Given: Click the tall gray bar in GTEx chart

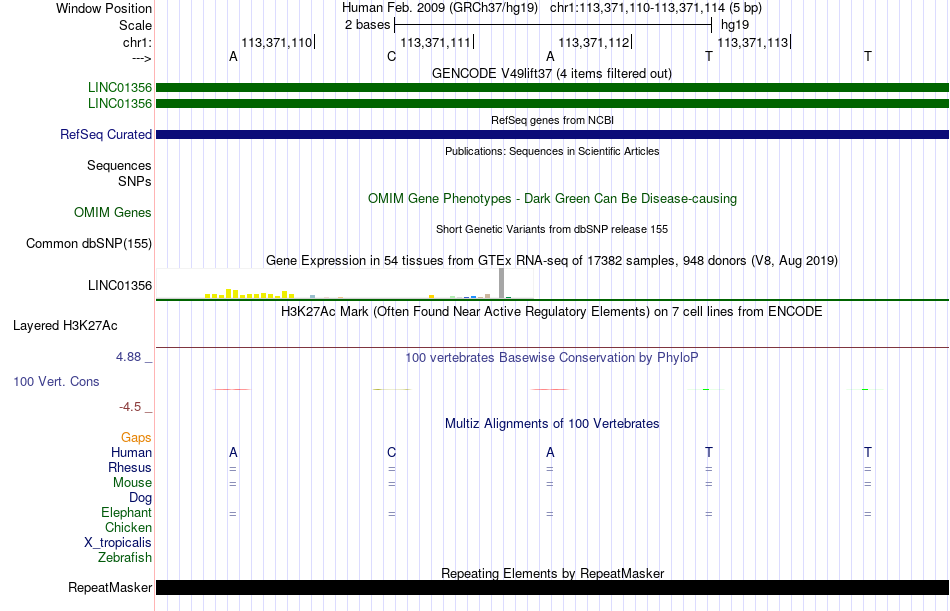Looking at the screenshot, I should 501,284.
